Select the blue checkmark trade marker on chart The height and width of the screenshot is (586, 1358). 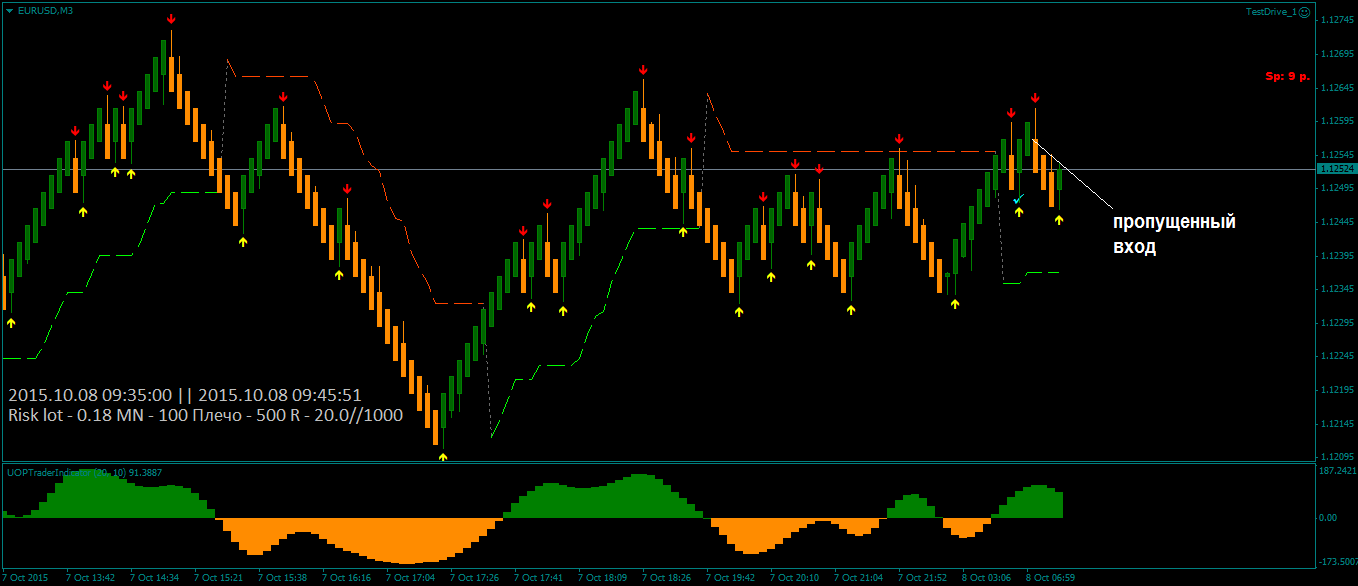pyautogui.click(x=1017, y=200)
